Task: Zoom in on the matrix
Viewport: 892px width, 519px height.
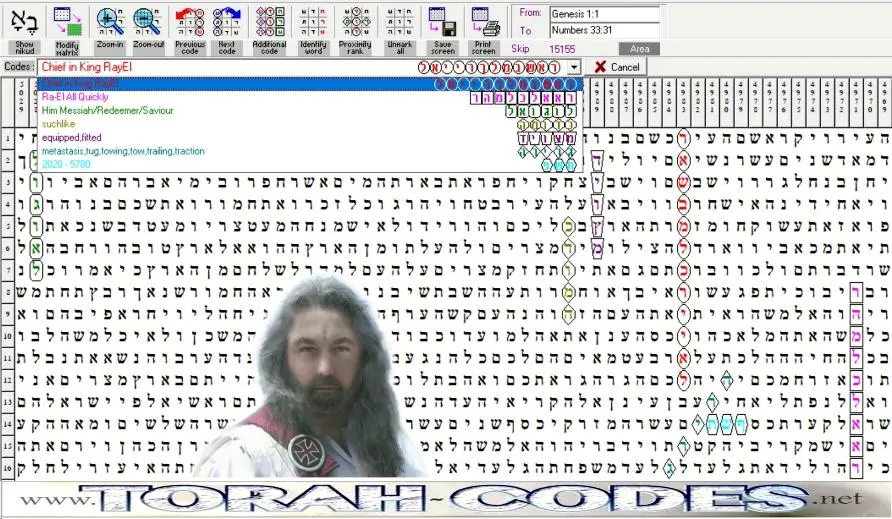Action: [110, 30]
